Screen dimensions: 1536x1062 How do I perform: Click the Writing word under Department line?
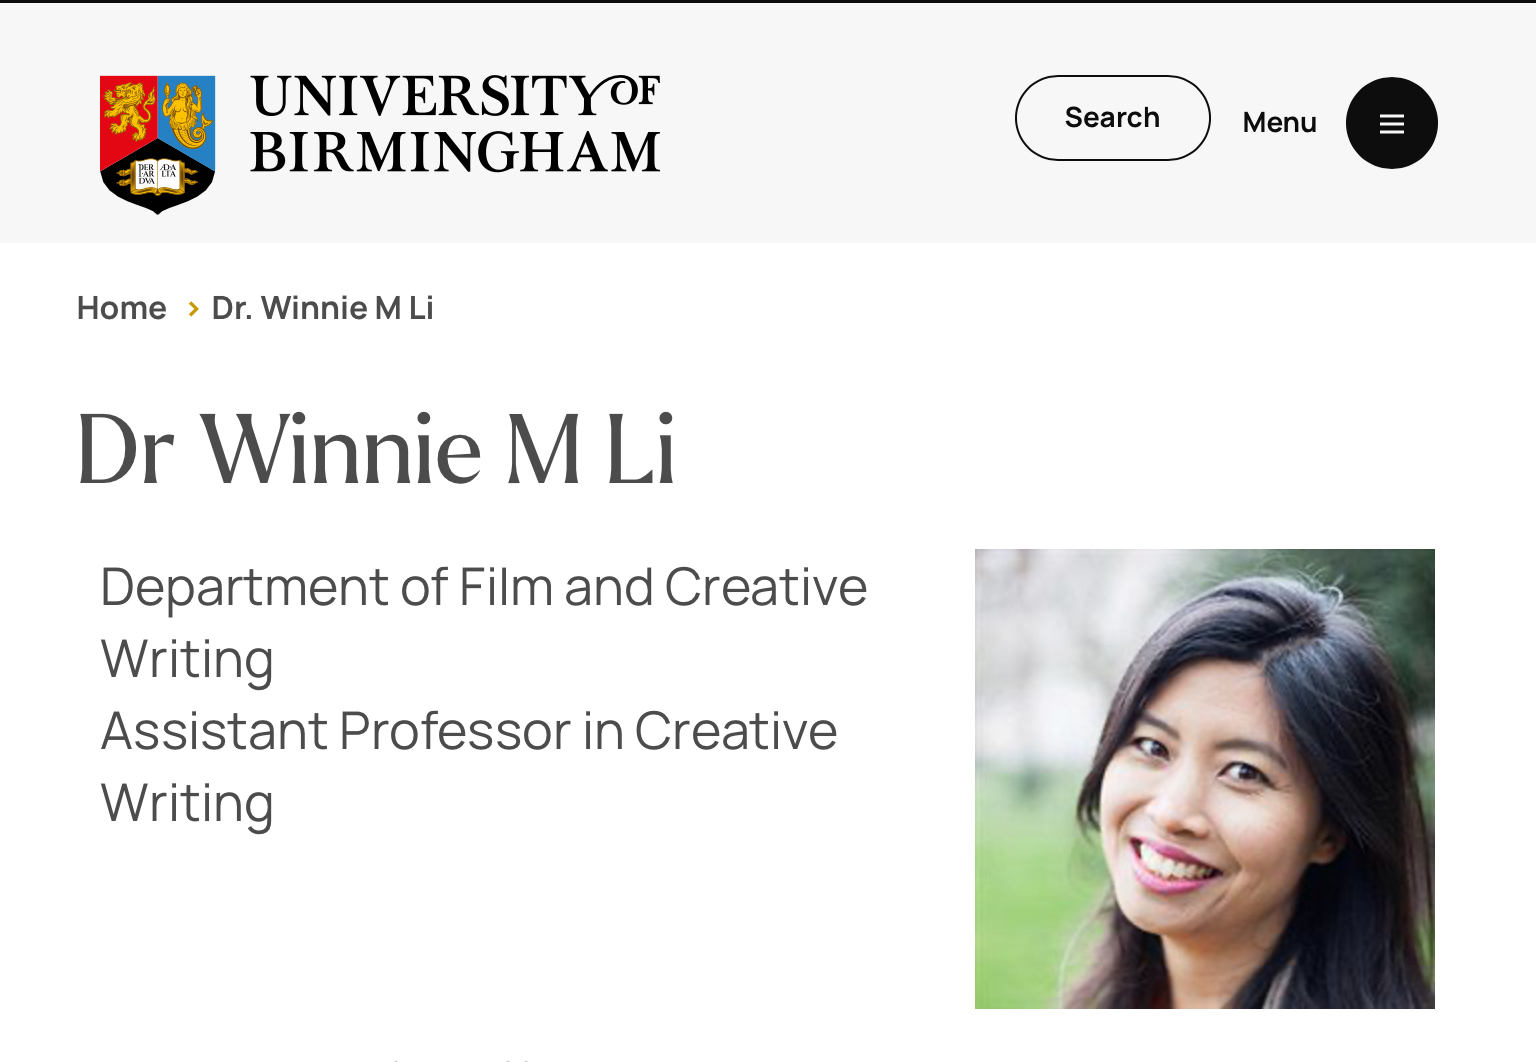tap(187, 661)
